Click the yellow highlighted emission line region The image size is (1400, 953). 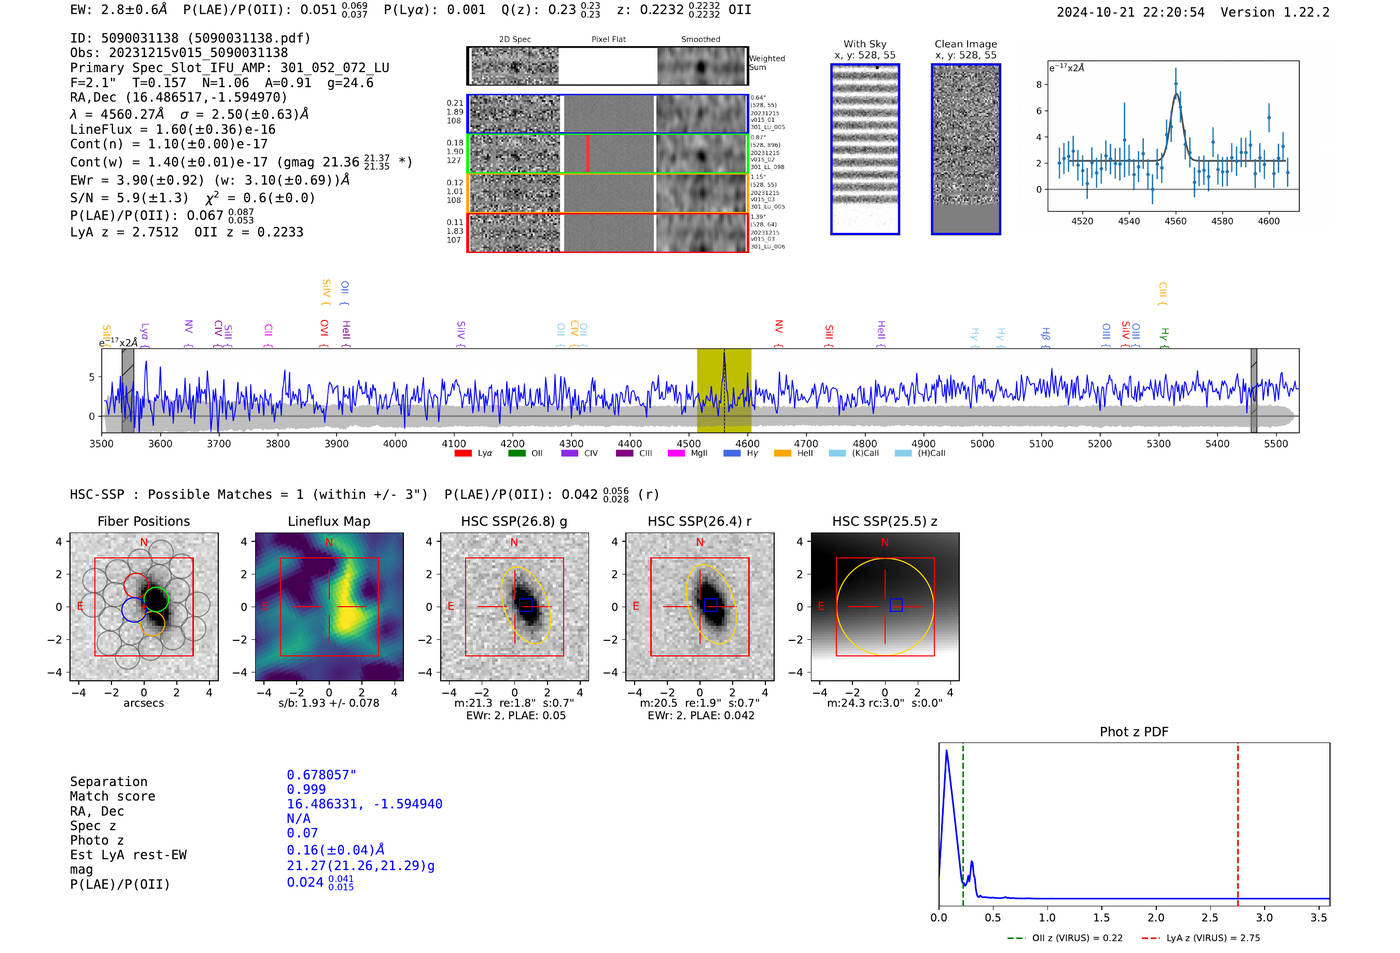click(x=723, y=390)
